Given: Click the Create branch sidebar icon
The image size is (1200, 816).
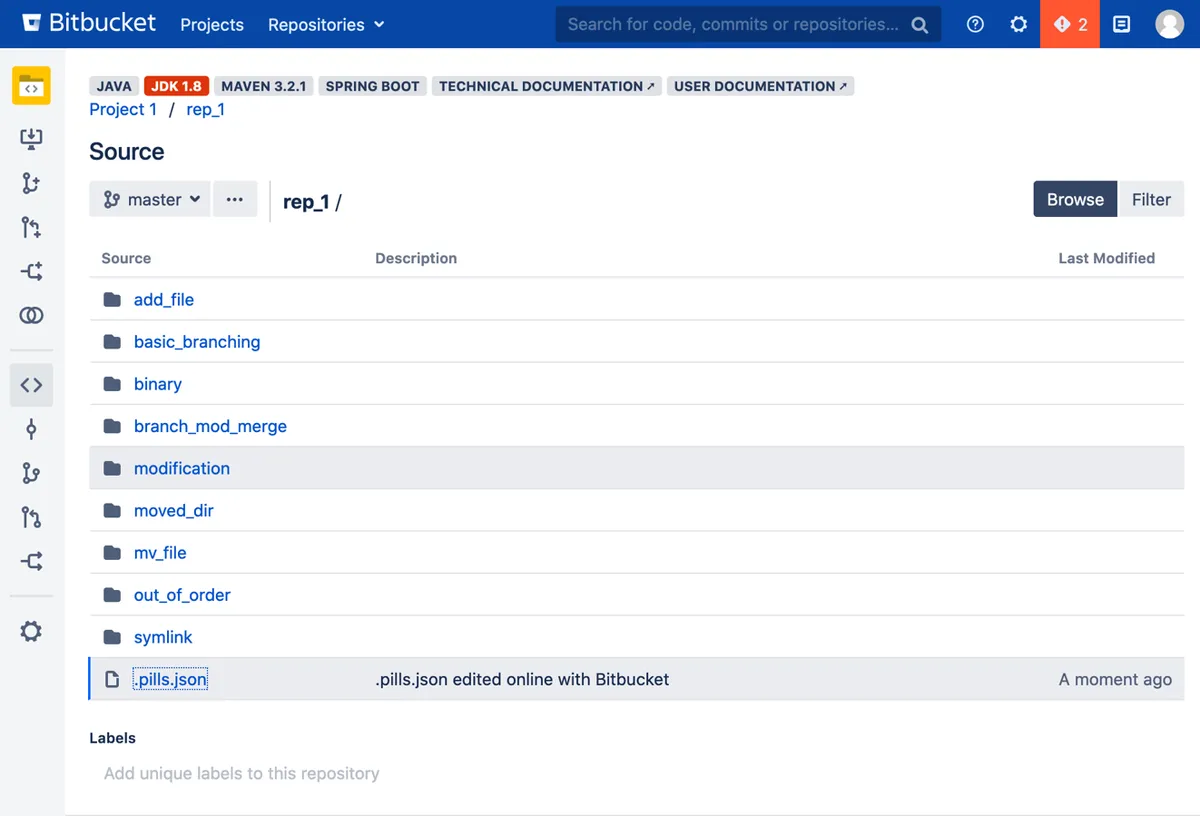Looking at the screenshot, I should point(31,183).
